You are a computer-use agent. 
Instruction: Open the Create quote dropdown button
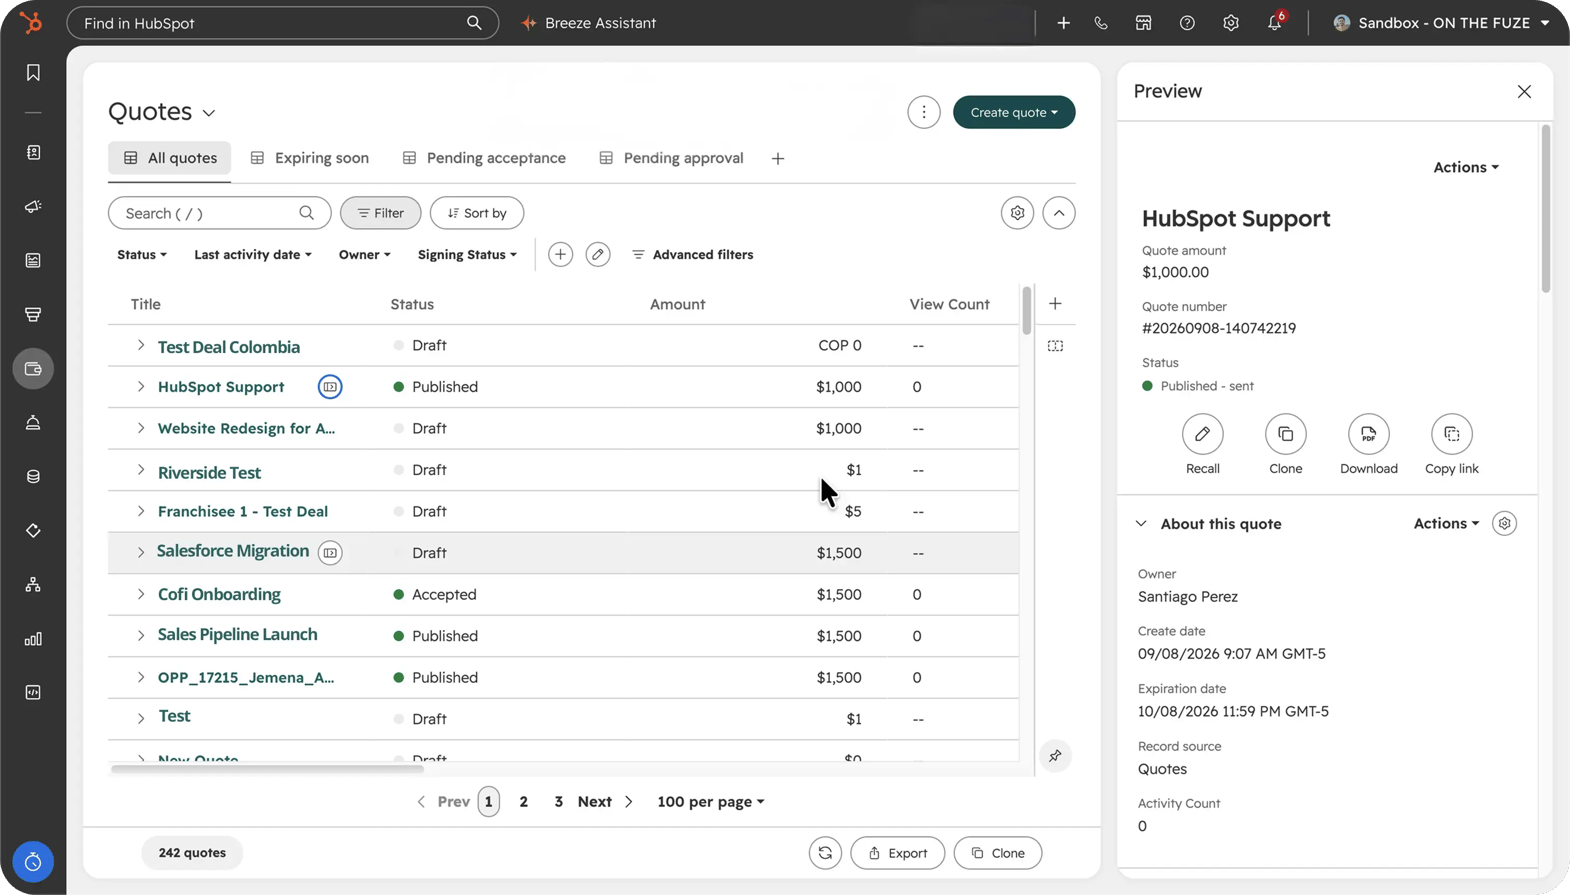pos(1014,112)
